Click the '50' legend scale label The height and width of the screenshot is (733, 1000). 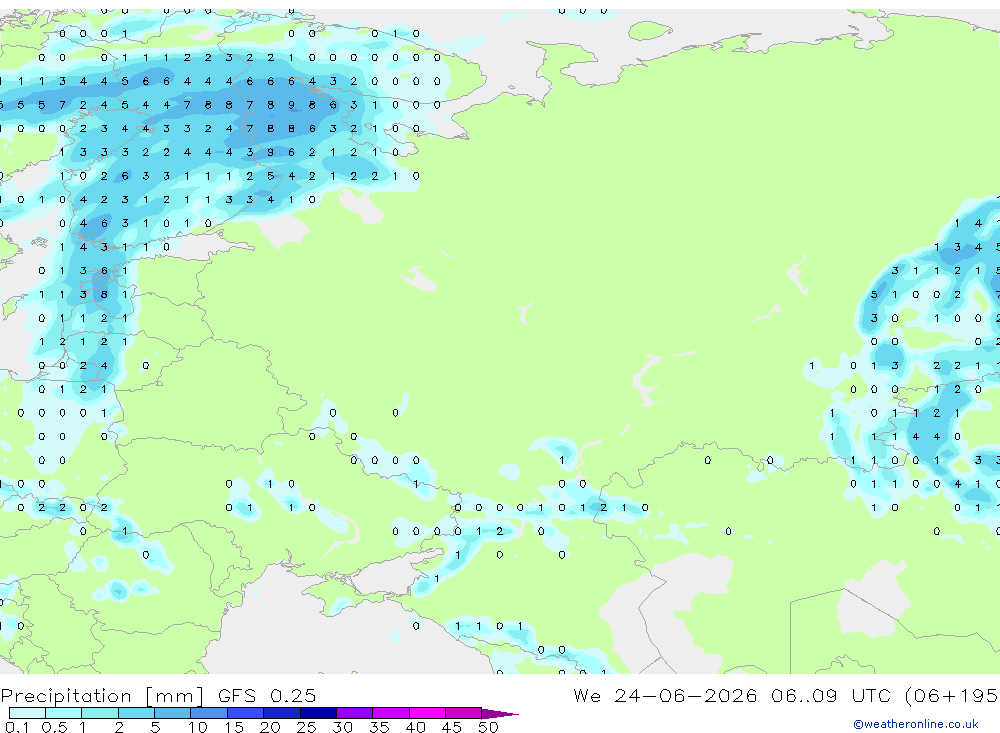pos(489,727)
